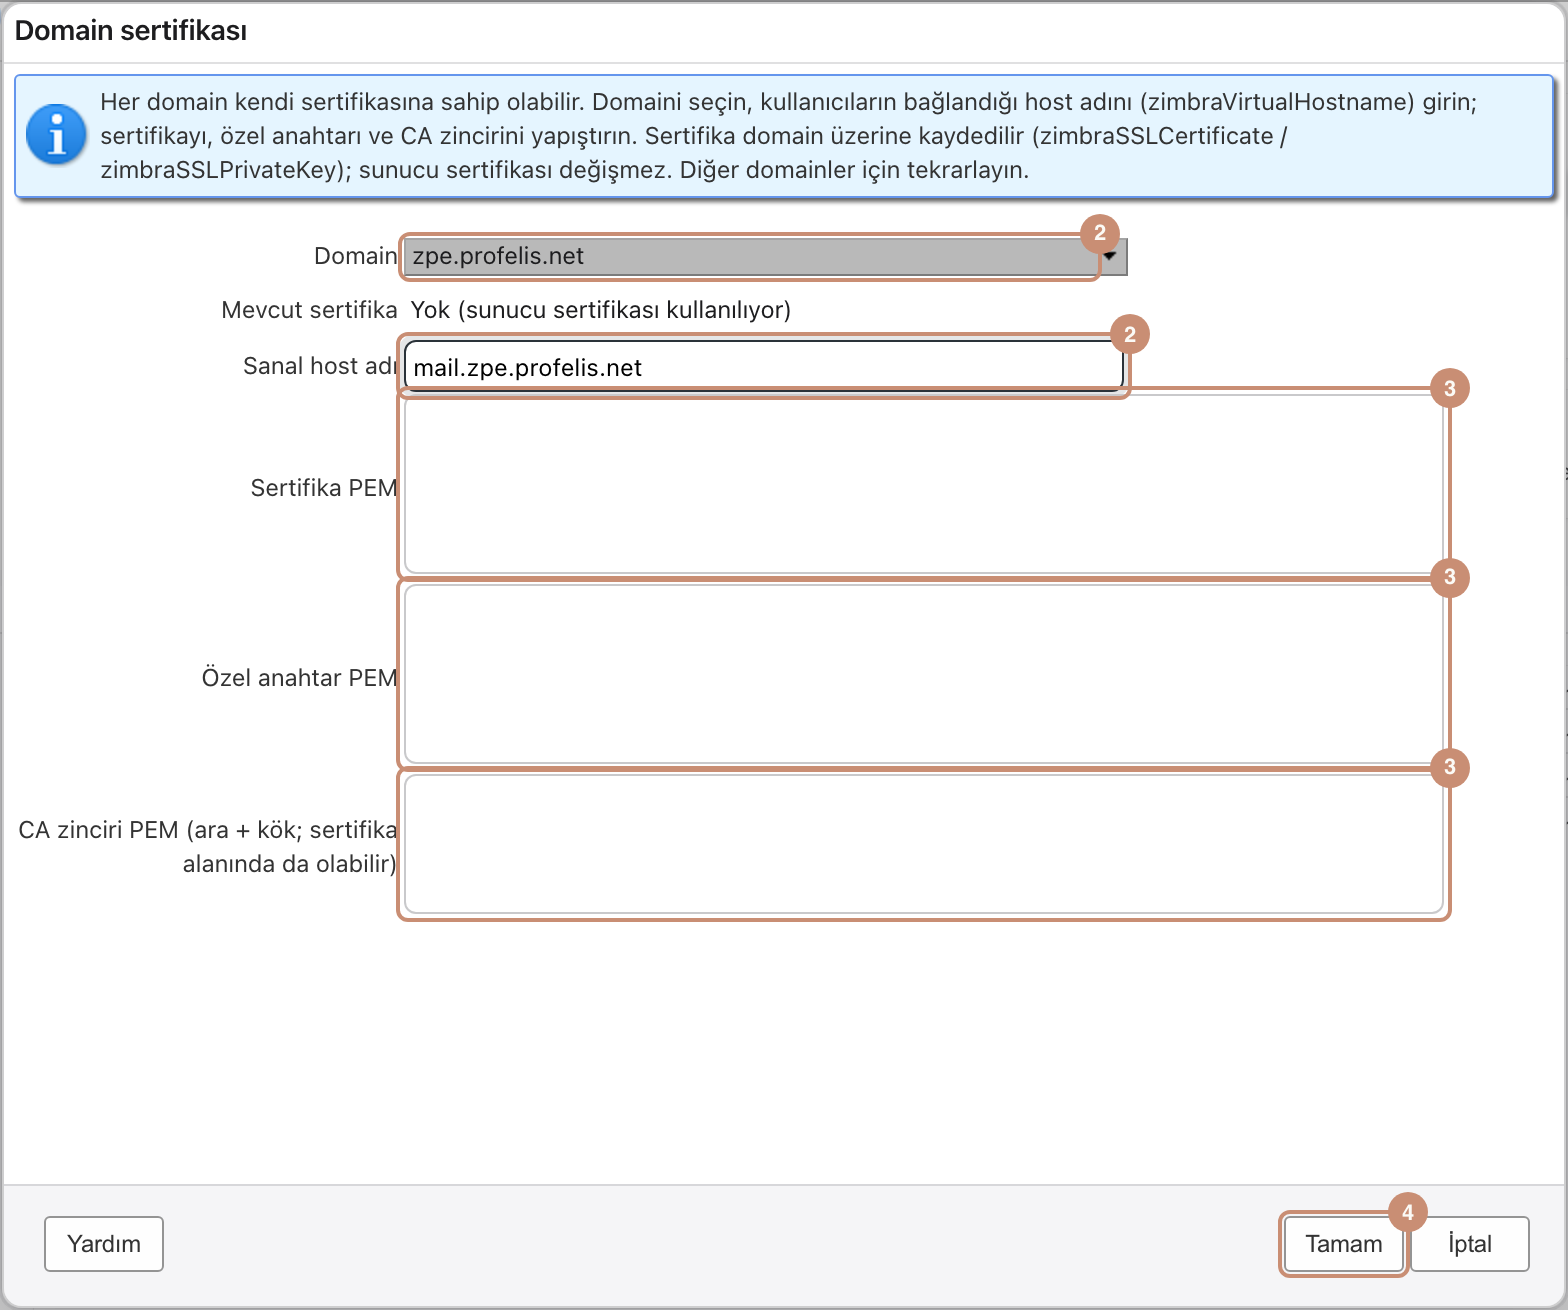Click the 'Yok (sunucu sertifikası kullanılıyor)' text
The image size is (1568, 1310).
pyautogui.click(x=601, y=310)
